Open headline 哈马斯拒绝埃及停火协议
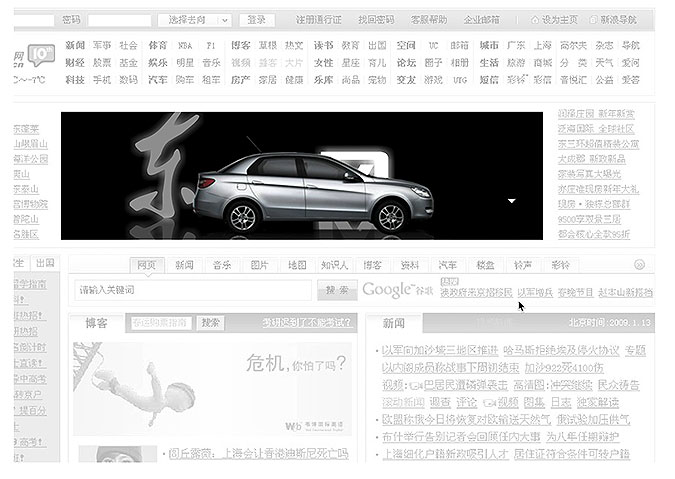The image size is (675, 479). click(x=561, y=351)
